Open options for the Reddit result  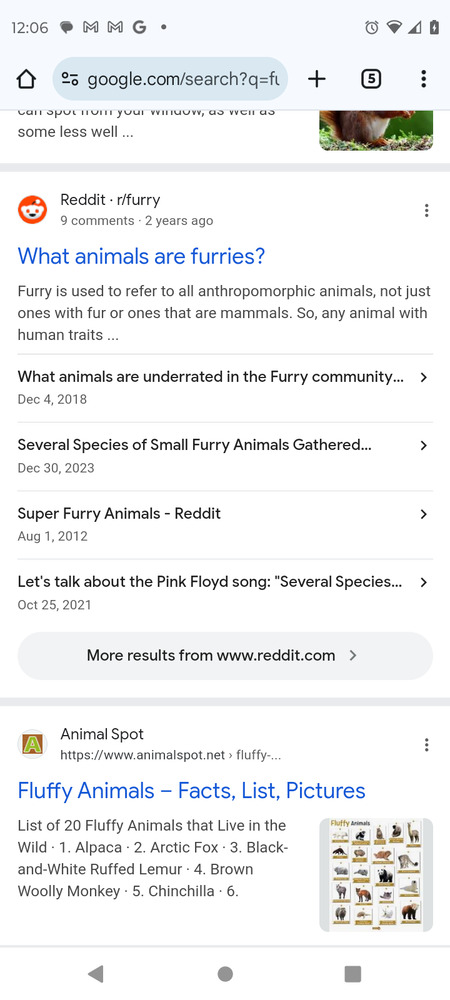[426, 210]
